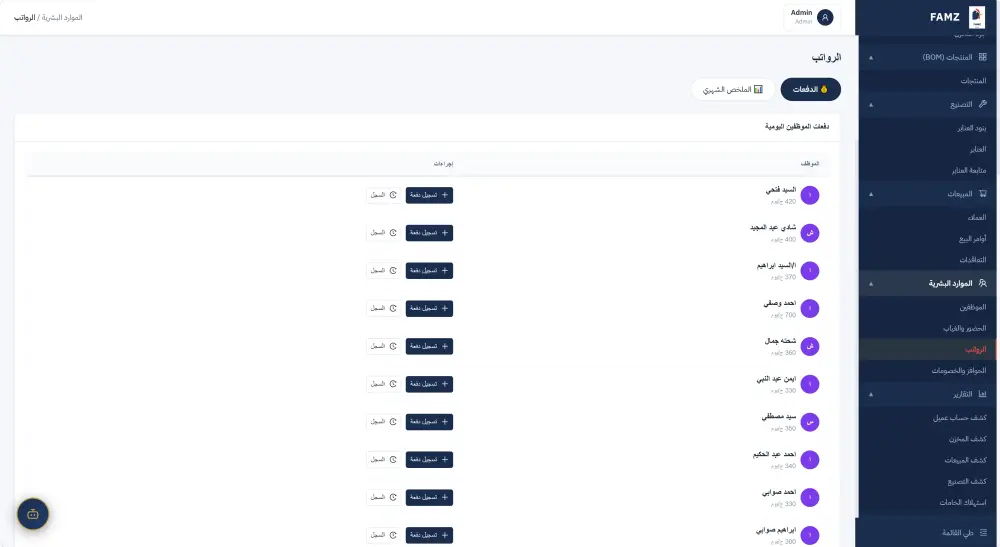Click the avatar of السيد فتحي
This screenshot has width=1000, height=547.
tap(809, 195)
